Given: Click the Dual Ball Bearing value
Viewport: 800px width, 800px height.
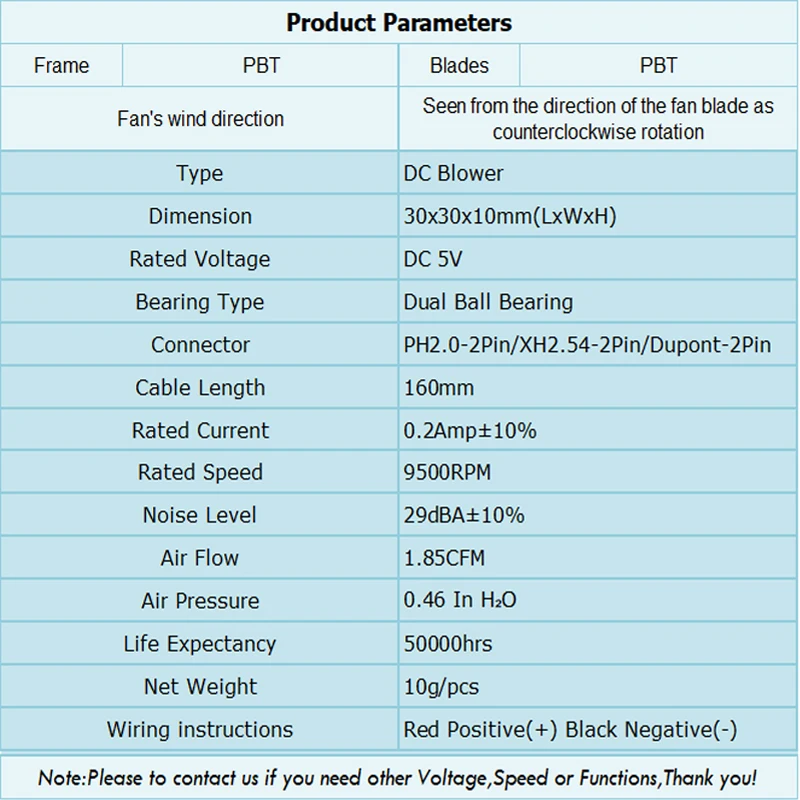Looking at the screenshot, I should coord(488,302).
